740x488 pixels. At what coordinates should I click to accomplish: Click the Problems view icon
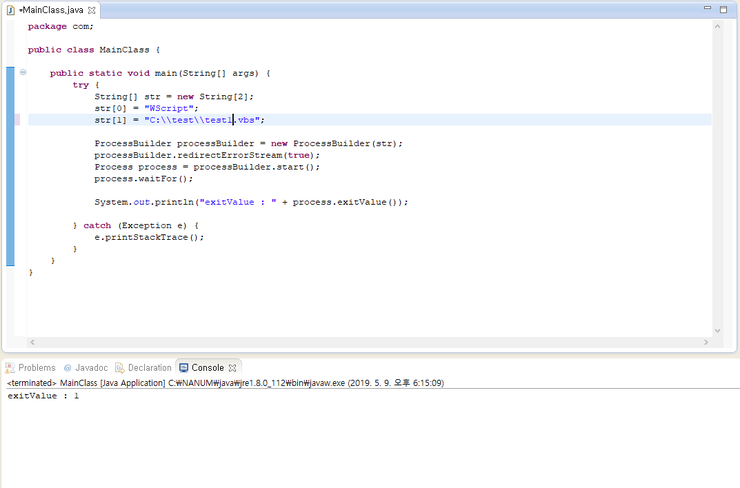pos(10,368)
